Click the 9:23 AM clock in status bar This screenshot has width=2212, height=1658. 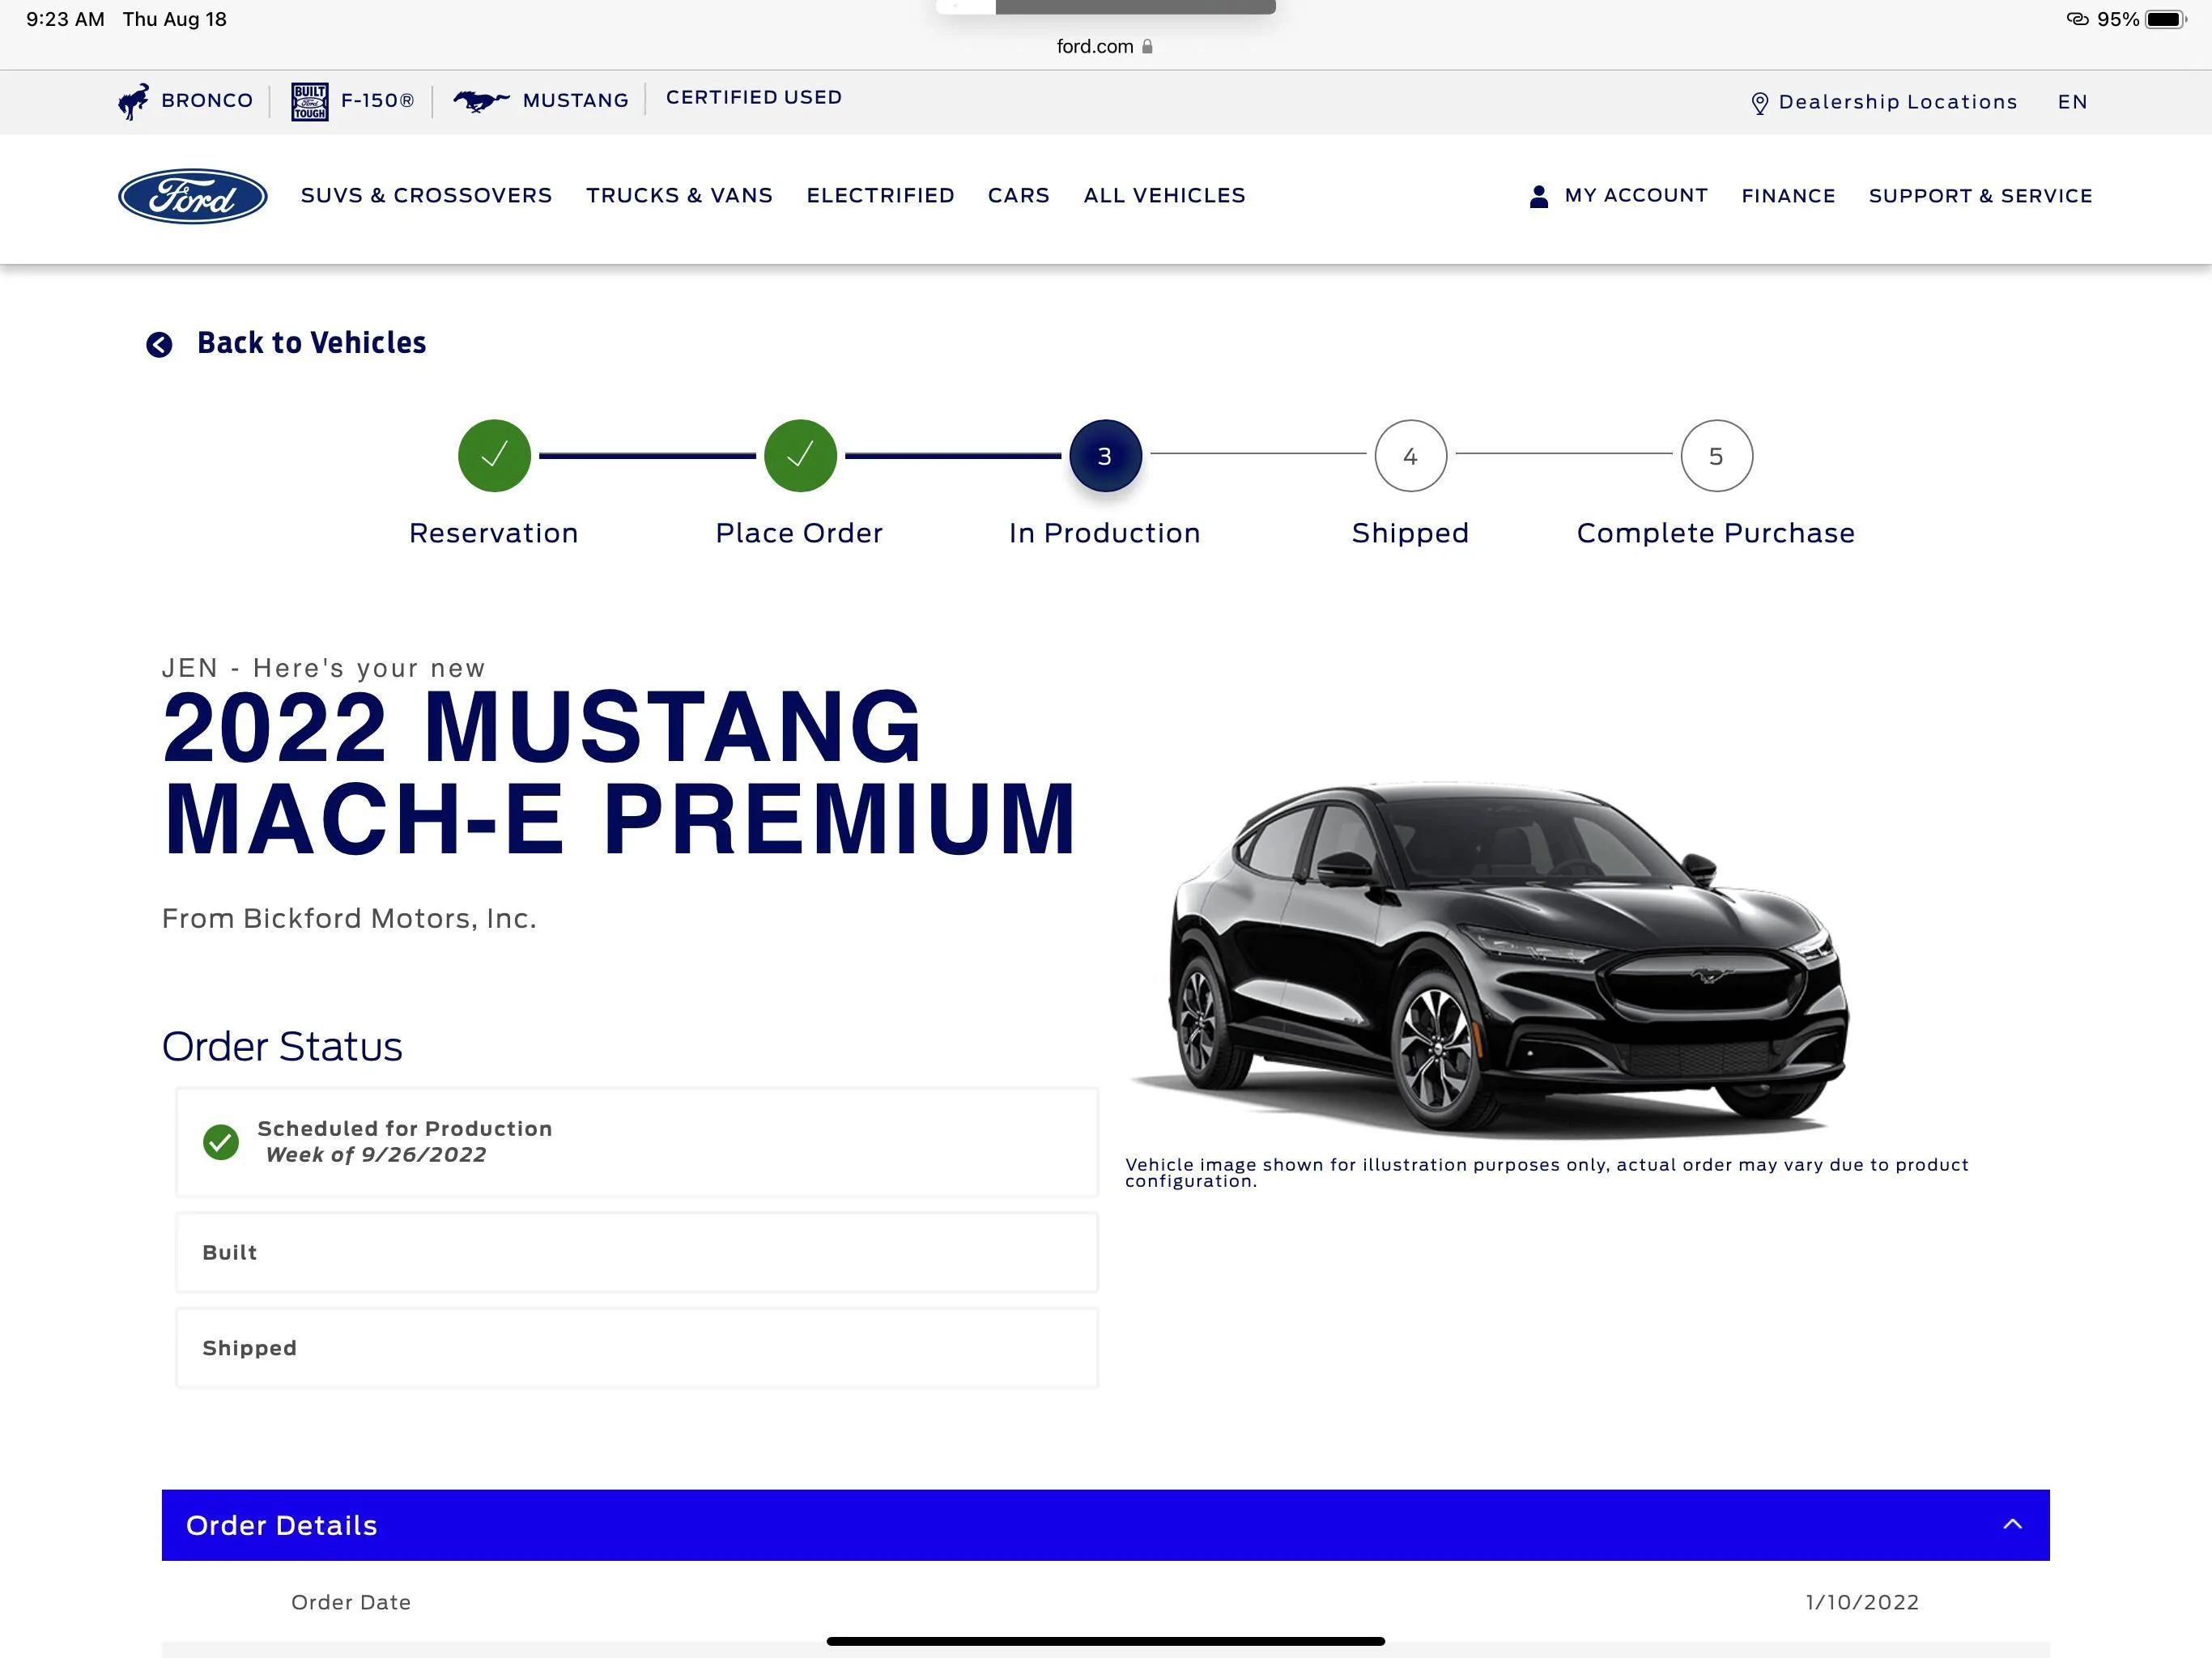65,19
